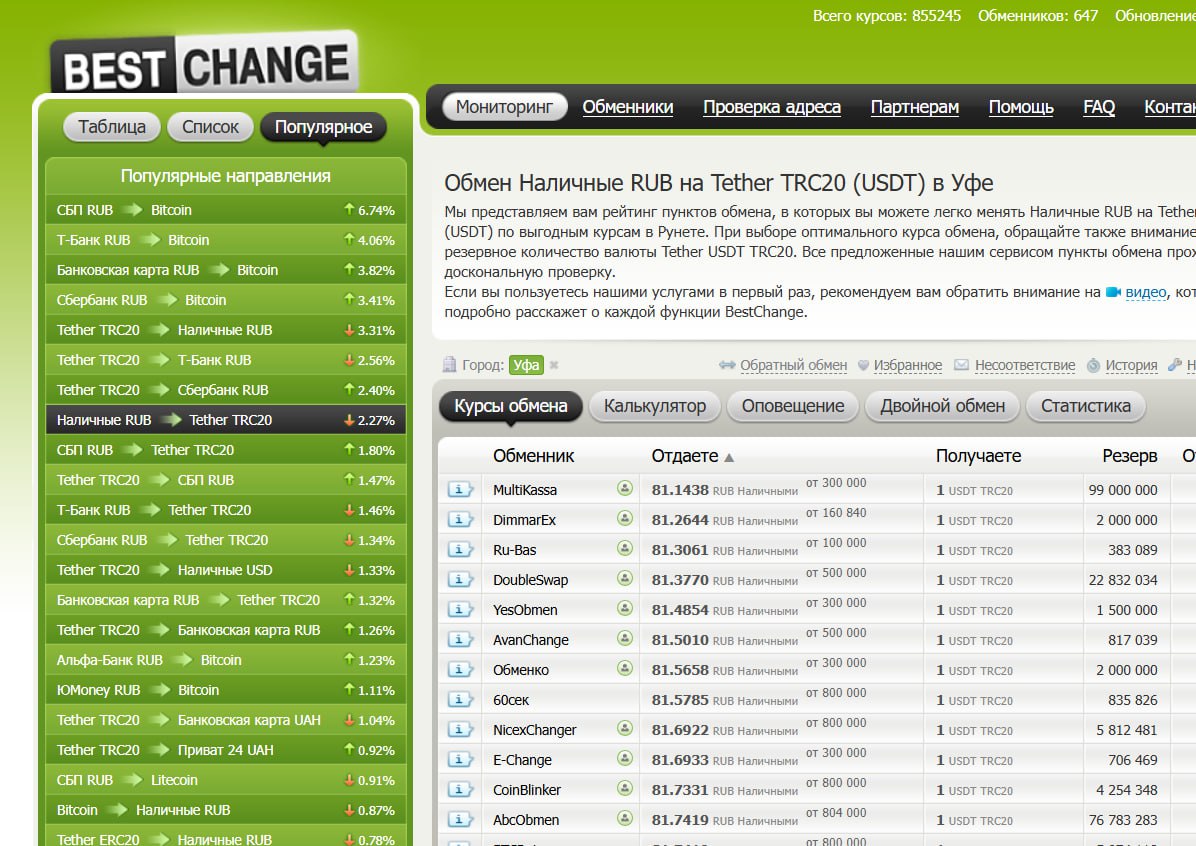Sort table by Обменник column
This screenshot has height=846, width=1196.
tap(533, 456)
